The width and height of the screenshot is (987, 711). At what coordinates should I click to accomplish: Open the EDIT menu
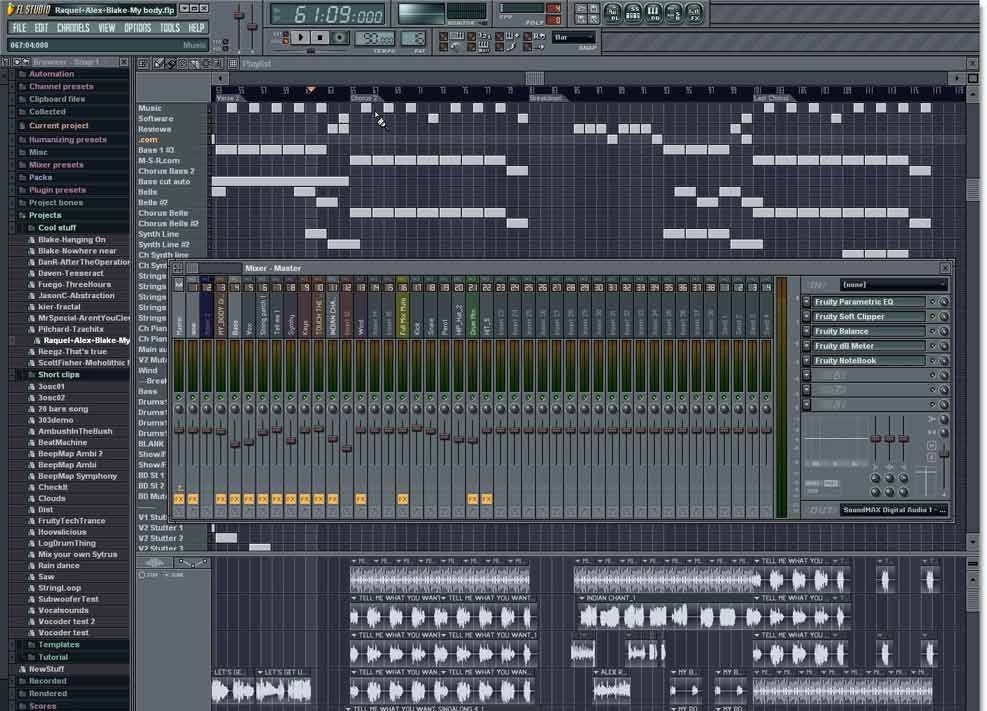tap(42, 28)
